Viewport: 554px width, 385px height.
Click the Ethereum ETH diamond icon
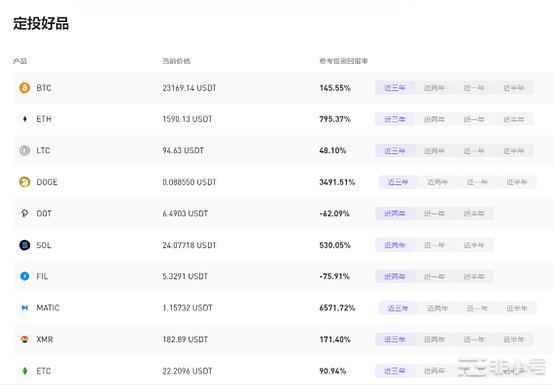click(x=24, y=119)
